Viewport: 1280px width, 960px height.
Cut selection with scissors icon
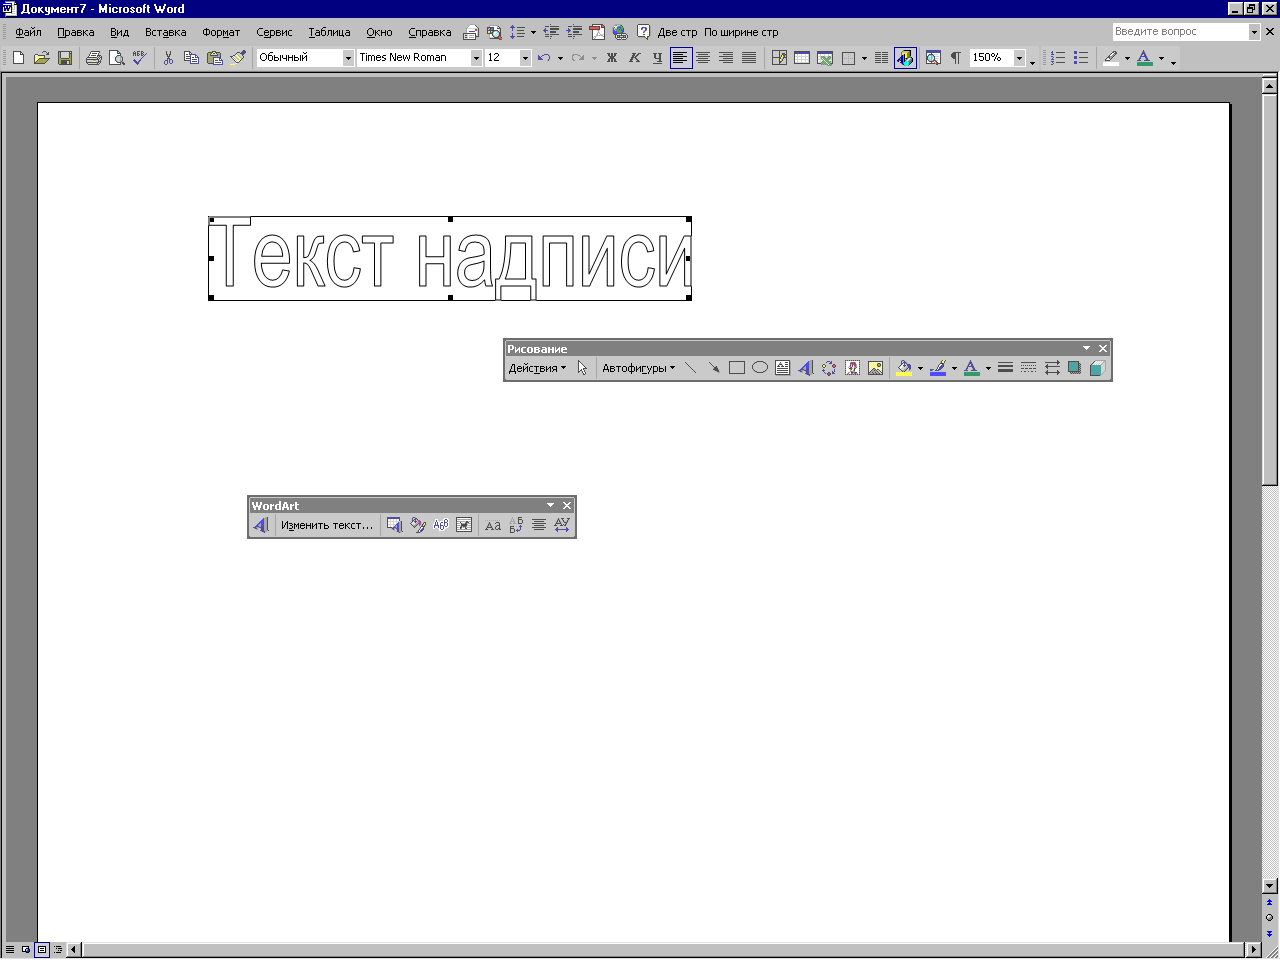(168, 58)
